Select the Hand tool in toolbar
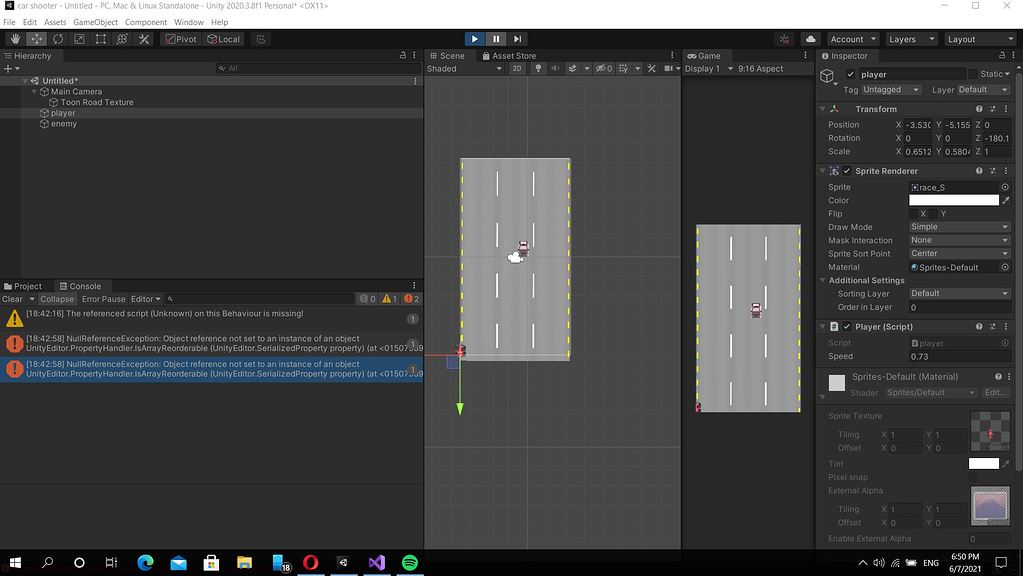This screenshot has height=576, width=1023. [15, 39]
